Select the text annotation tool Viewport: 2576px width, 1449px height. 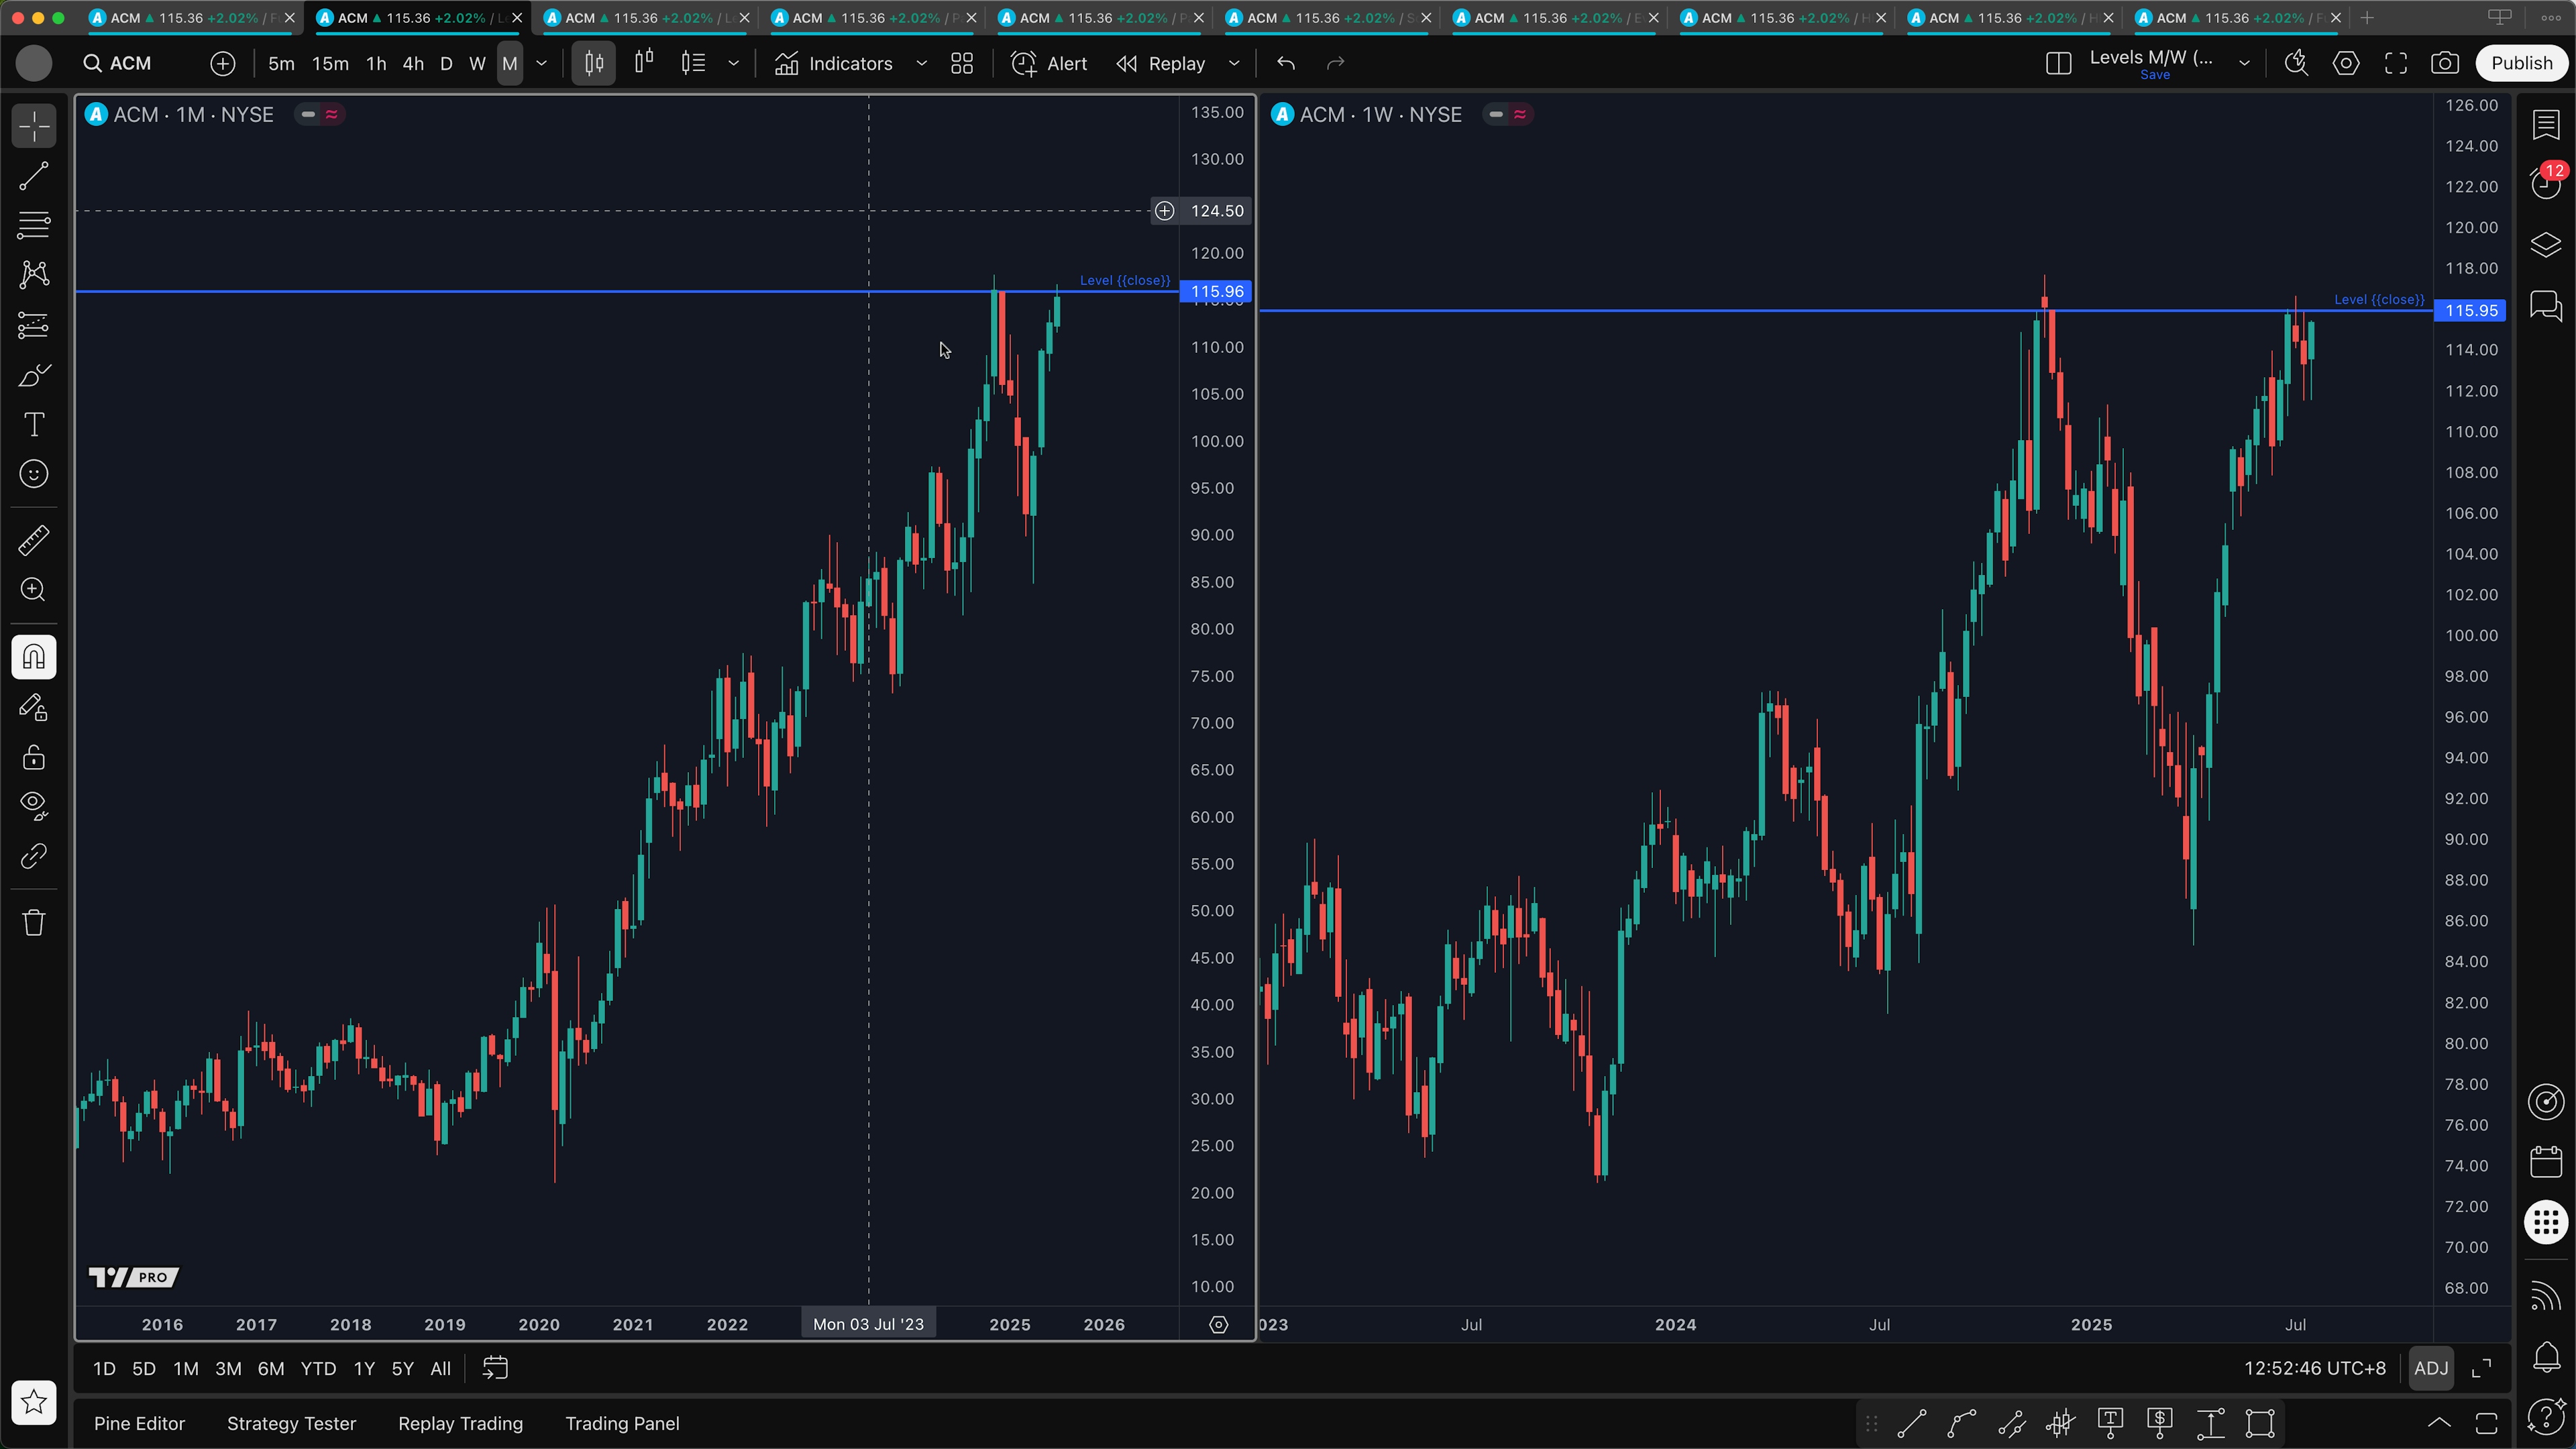click(x=34, y=424)
